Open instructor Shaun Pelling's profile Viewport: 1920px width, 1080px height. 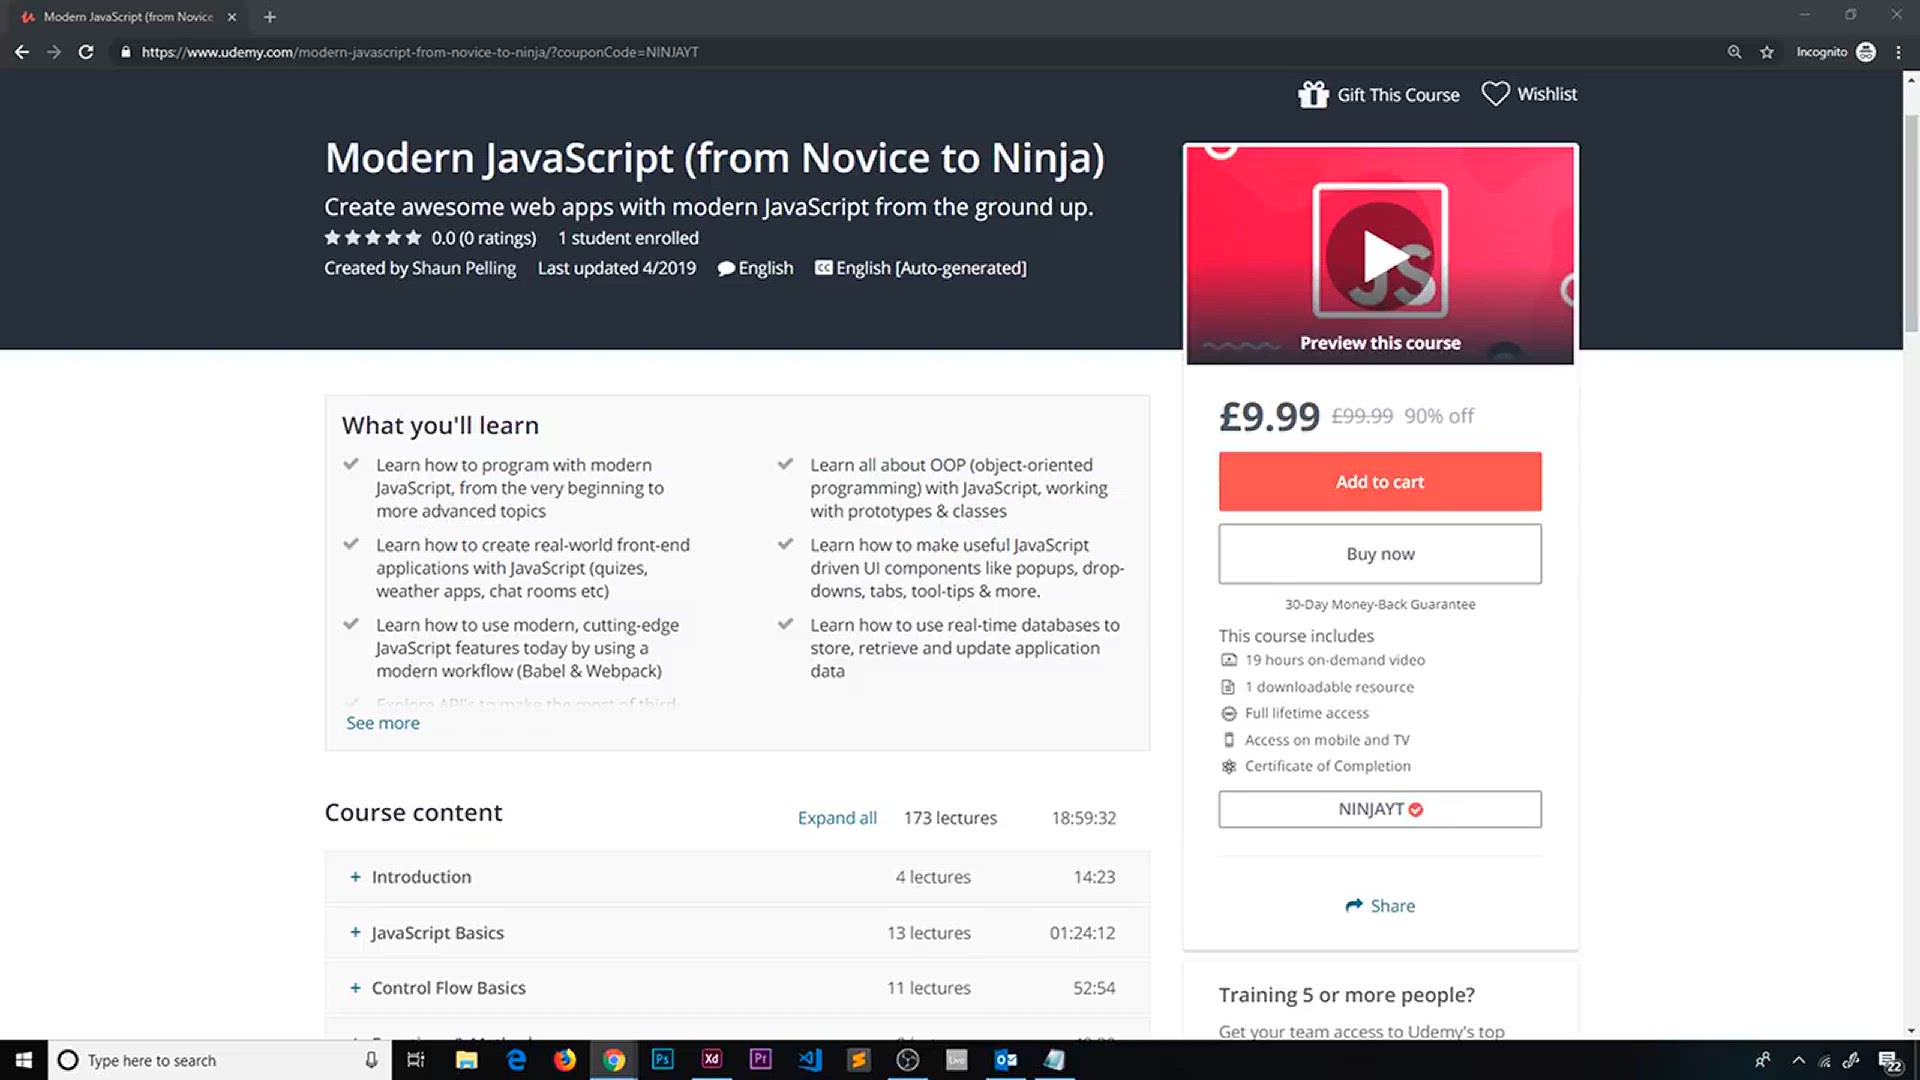(464, 268)
